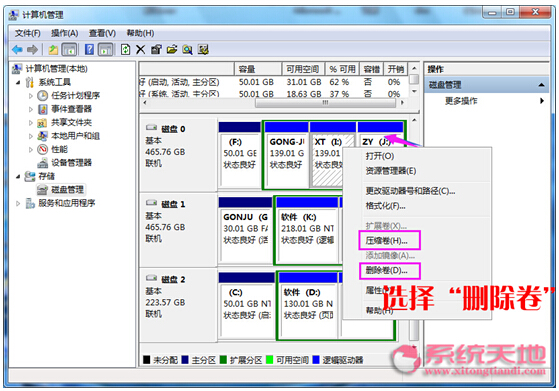Select 性能 in the tree
559x391 pixels.
click(x=60, y=149)
